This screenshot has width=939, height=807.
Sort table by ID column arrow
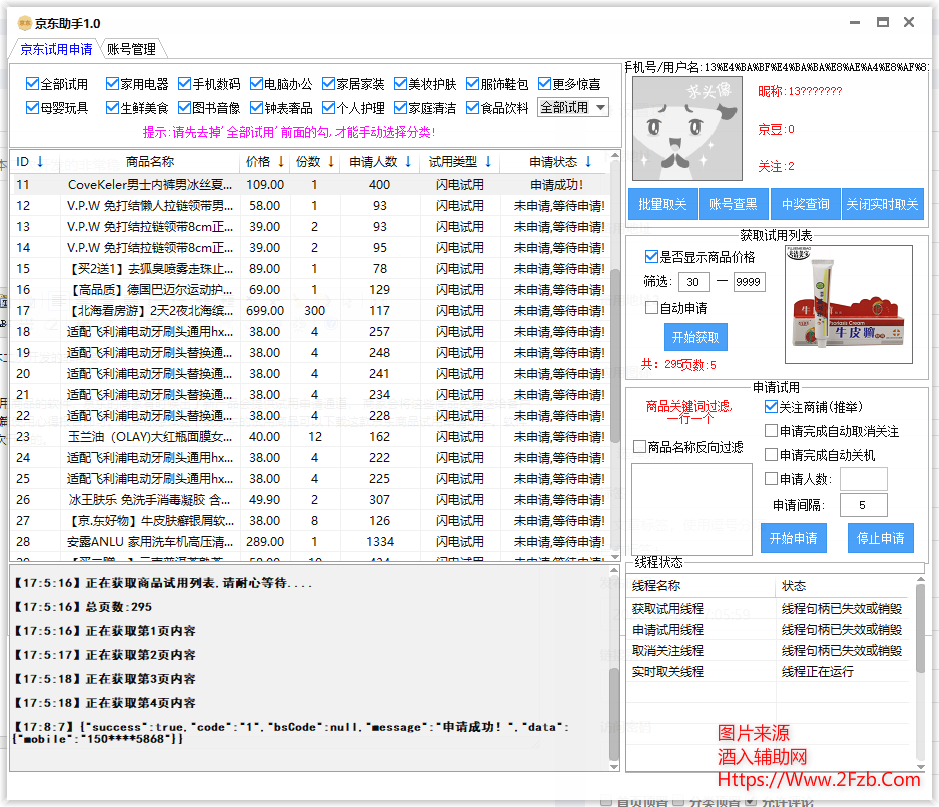[40, 162]
